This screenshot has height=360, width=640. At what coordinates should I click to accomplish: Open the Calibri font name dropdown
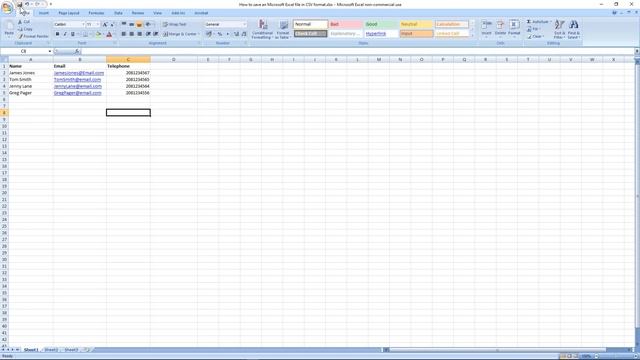coord(83,24)
